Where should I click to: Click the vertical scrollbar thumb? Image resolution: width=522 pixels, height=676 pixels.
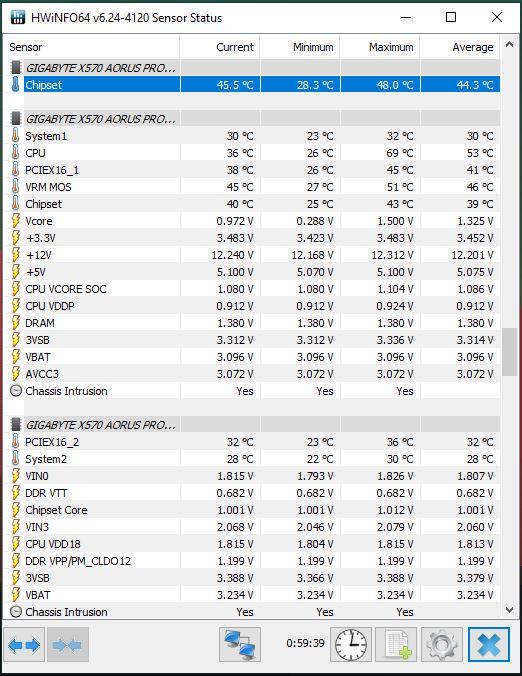point(509,352)
